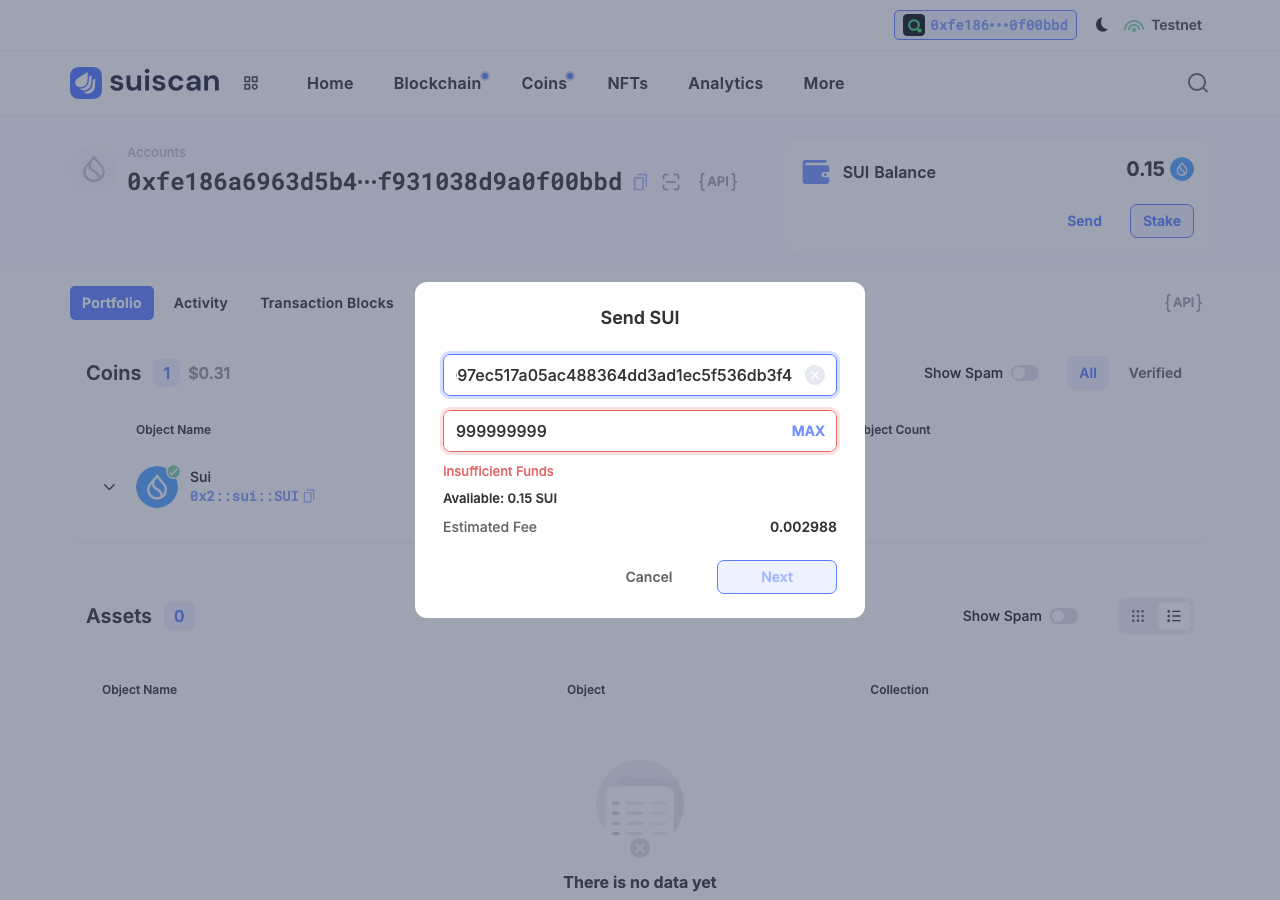Expand the Sui coin row chevron
The width and height of the screenshot is (1280, 900).
click(x=110, y=487)
